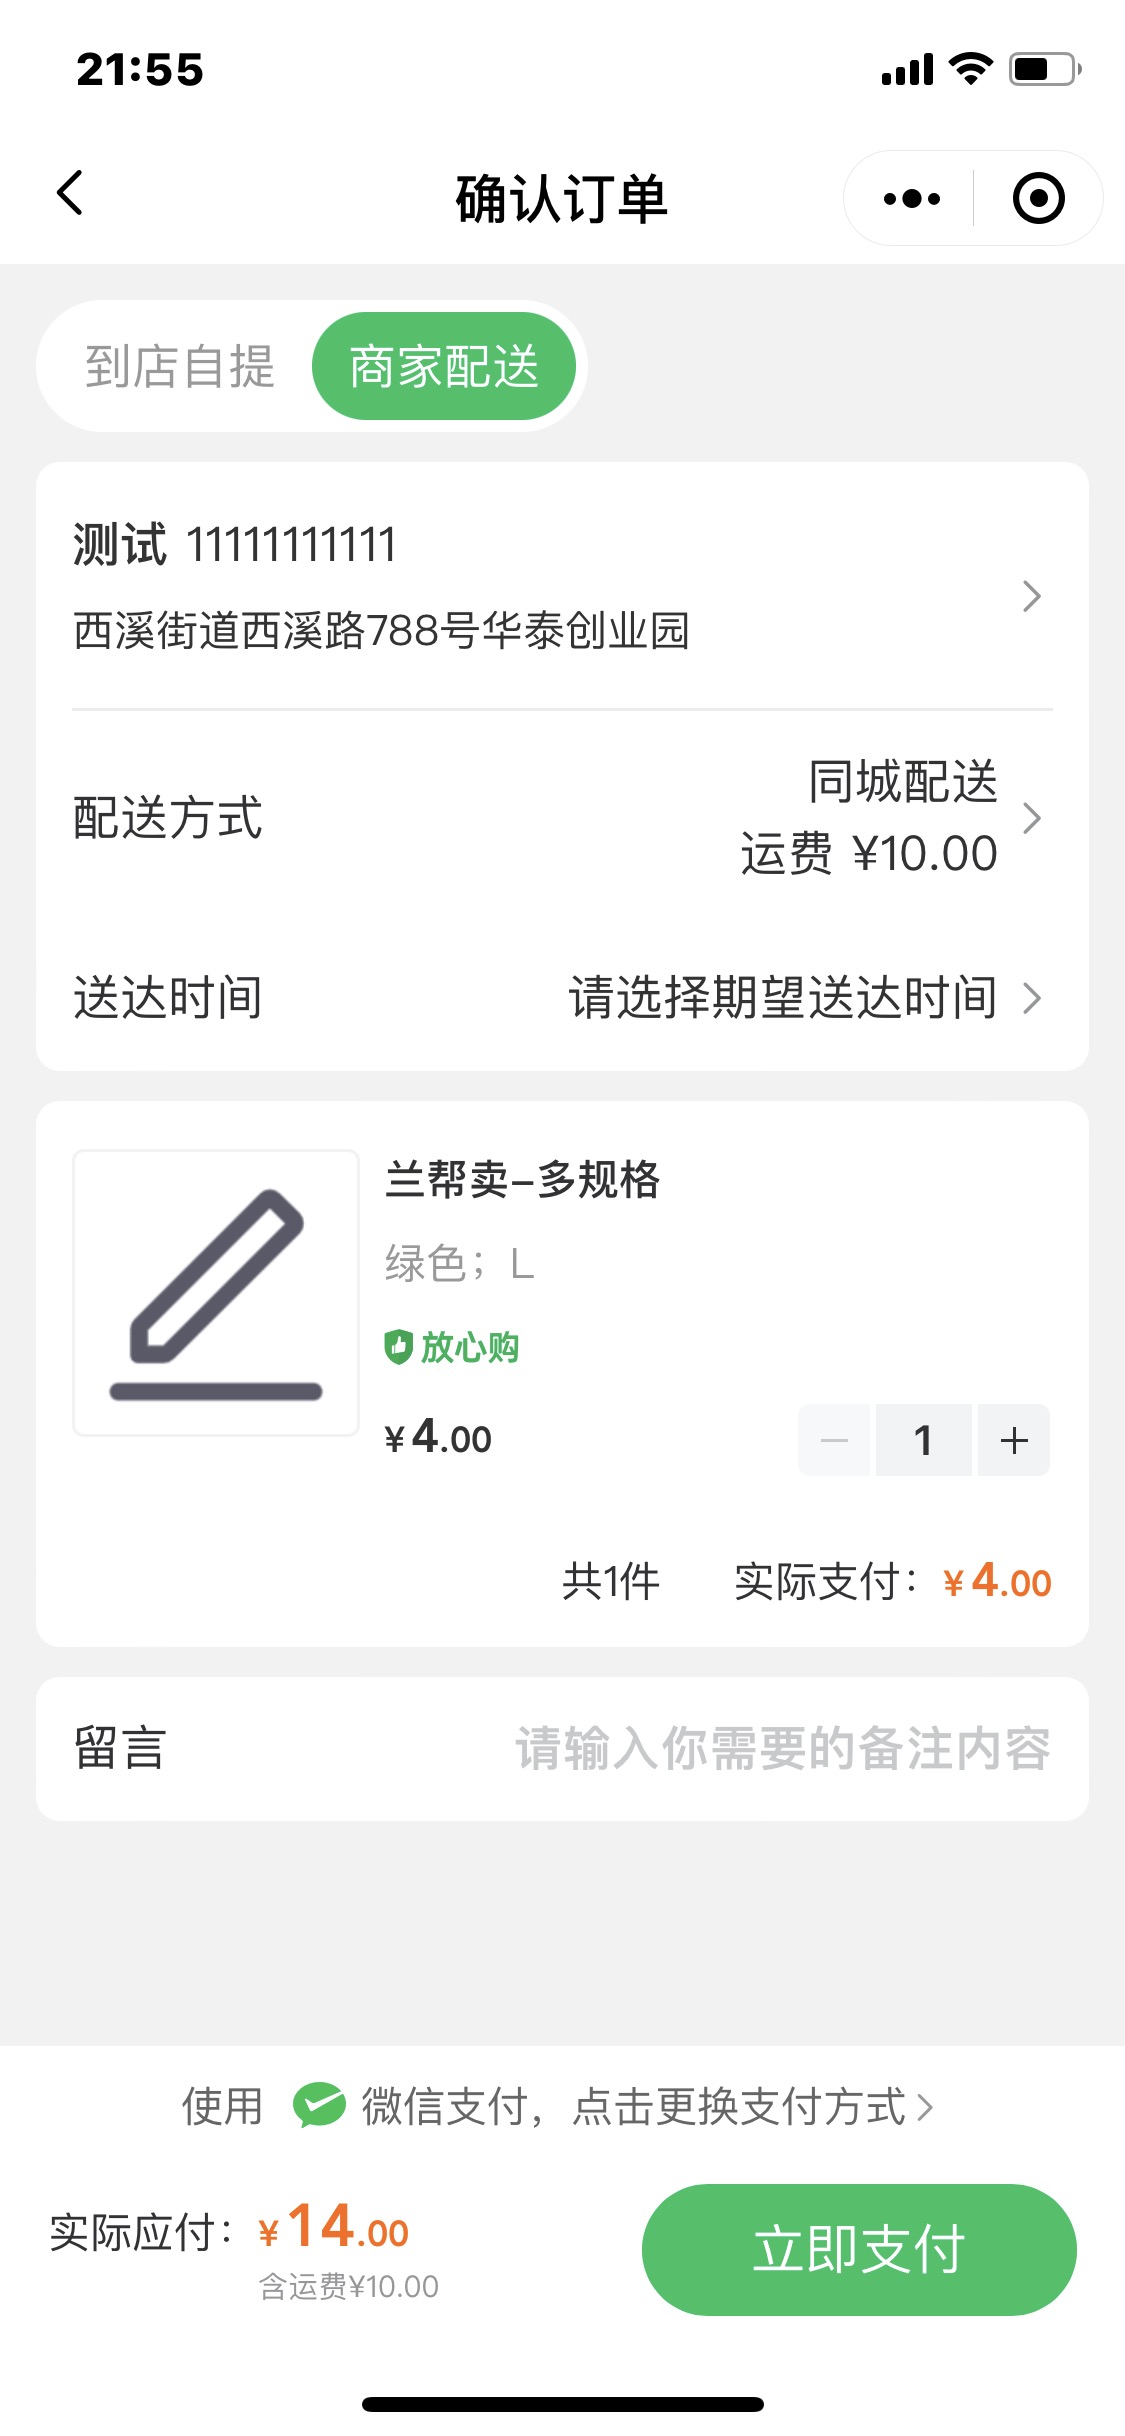Tap the Wi-Fi status icon

969,69
